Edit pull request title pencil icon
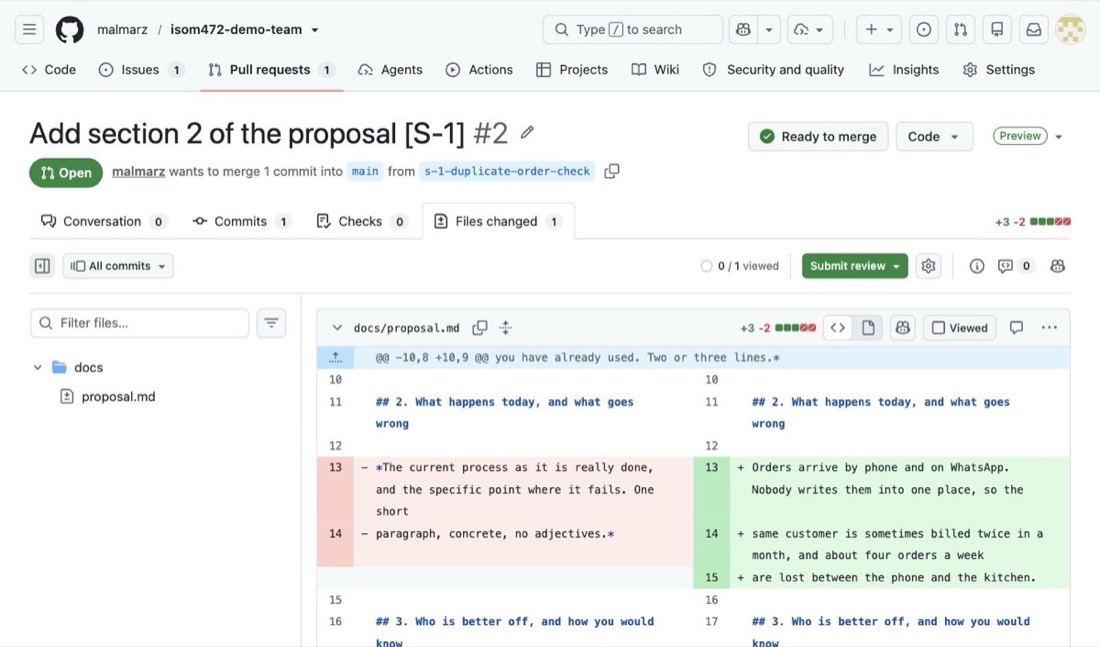Screen dimensions: 1100x647 (527, 133)
